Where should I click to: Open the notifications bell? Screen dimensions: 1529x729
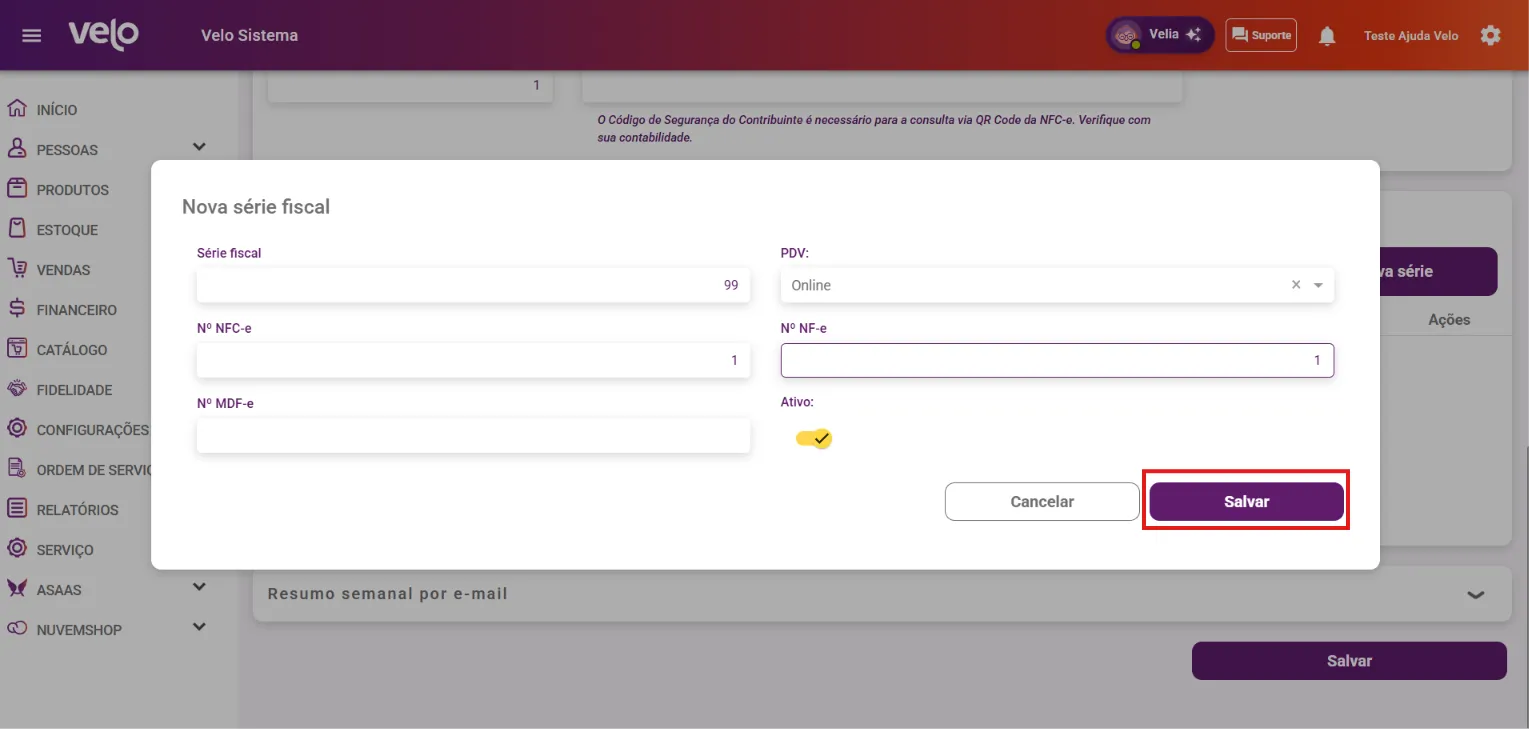(1327, 36)
